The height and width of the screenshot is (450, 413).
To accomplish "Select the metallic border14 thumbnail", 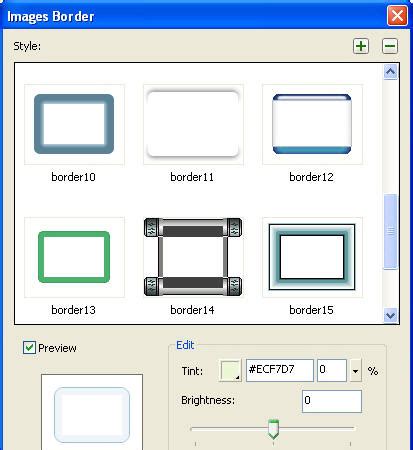I will tap(193, 257).
